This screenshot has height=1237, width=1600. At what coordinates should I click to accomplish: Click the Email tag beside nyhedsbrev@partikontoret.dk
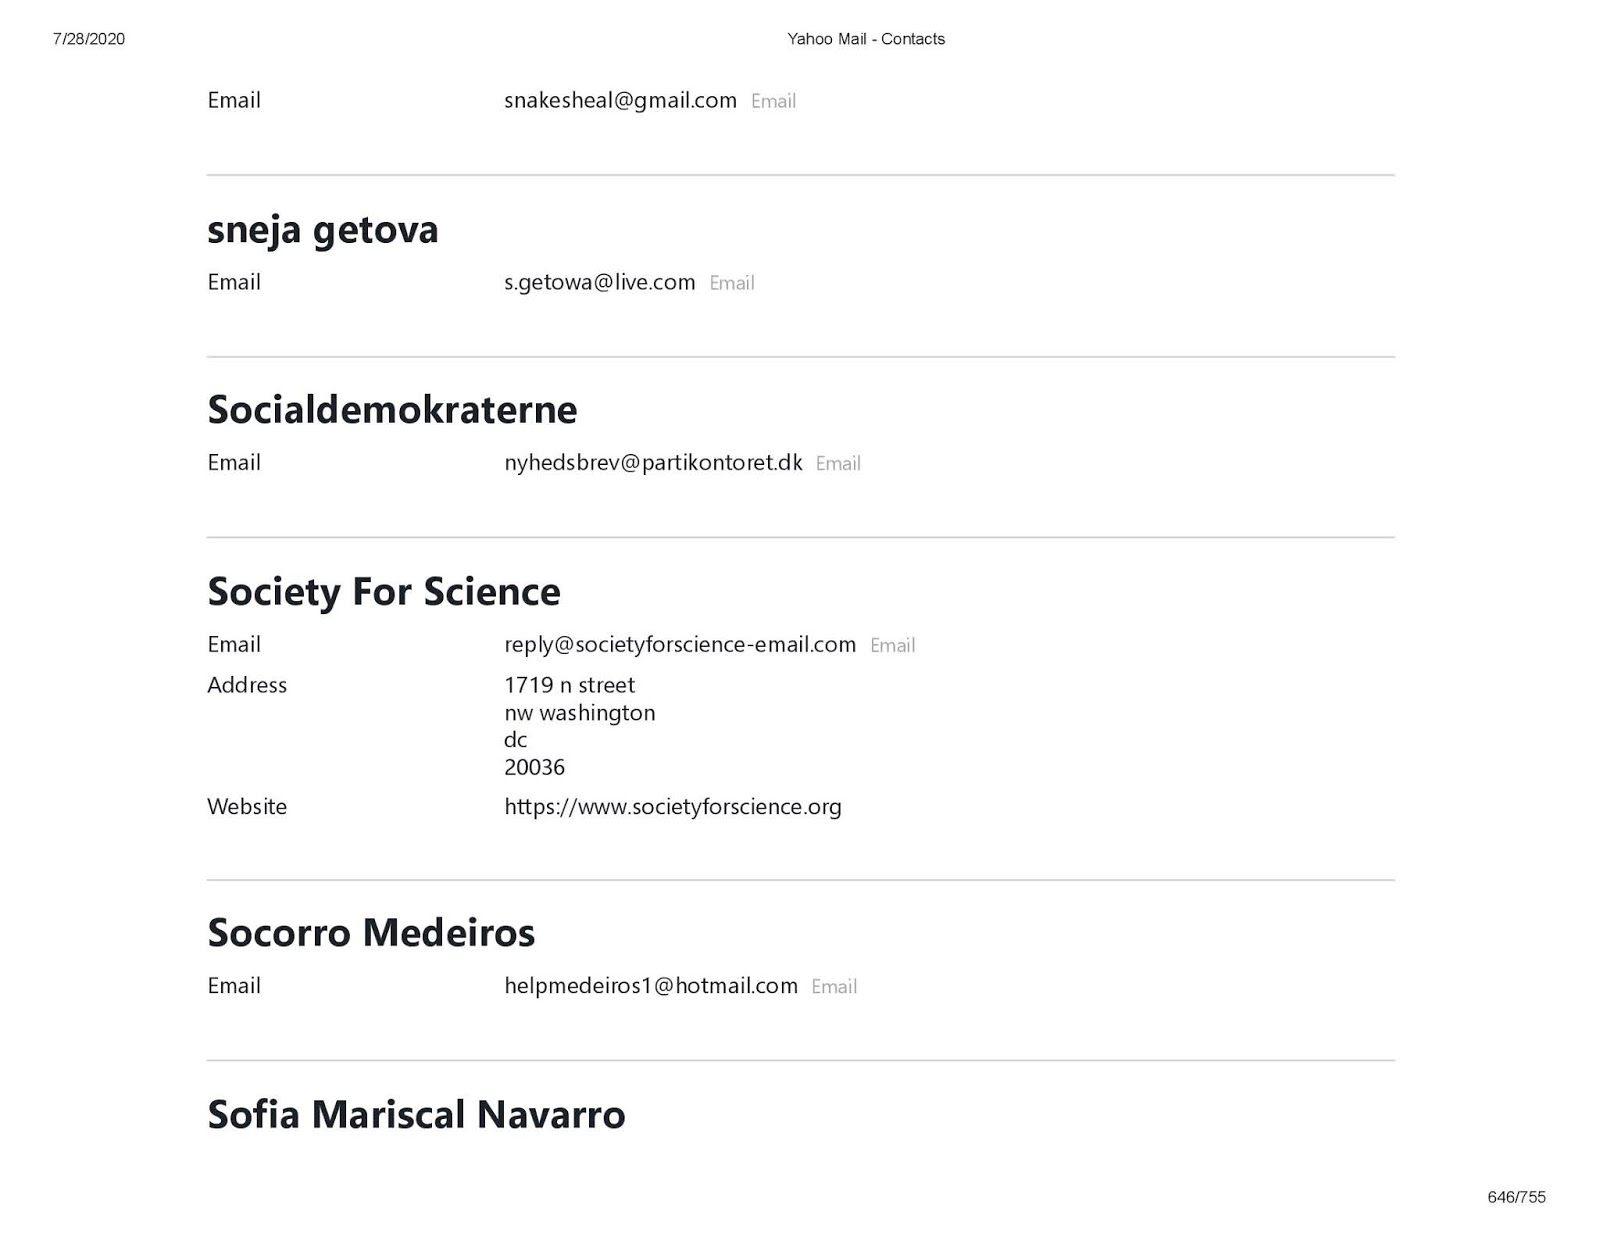838,463
